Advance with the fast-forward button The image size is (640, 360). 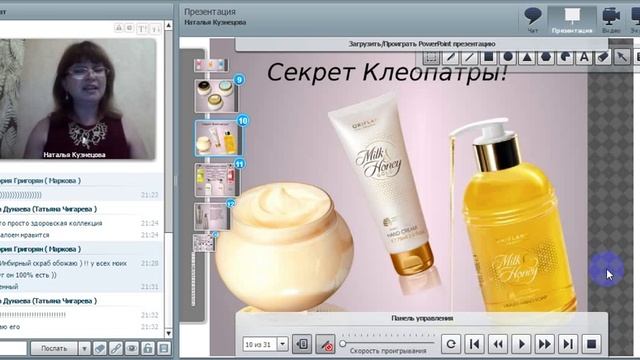coord(545,344)
